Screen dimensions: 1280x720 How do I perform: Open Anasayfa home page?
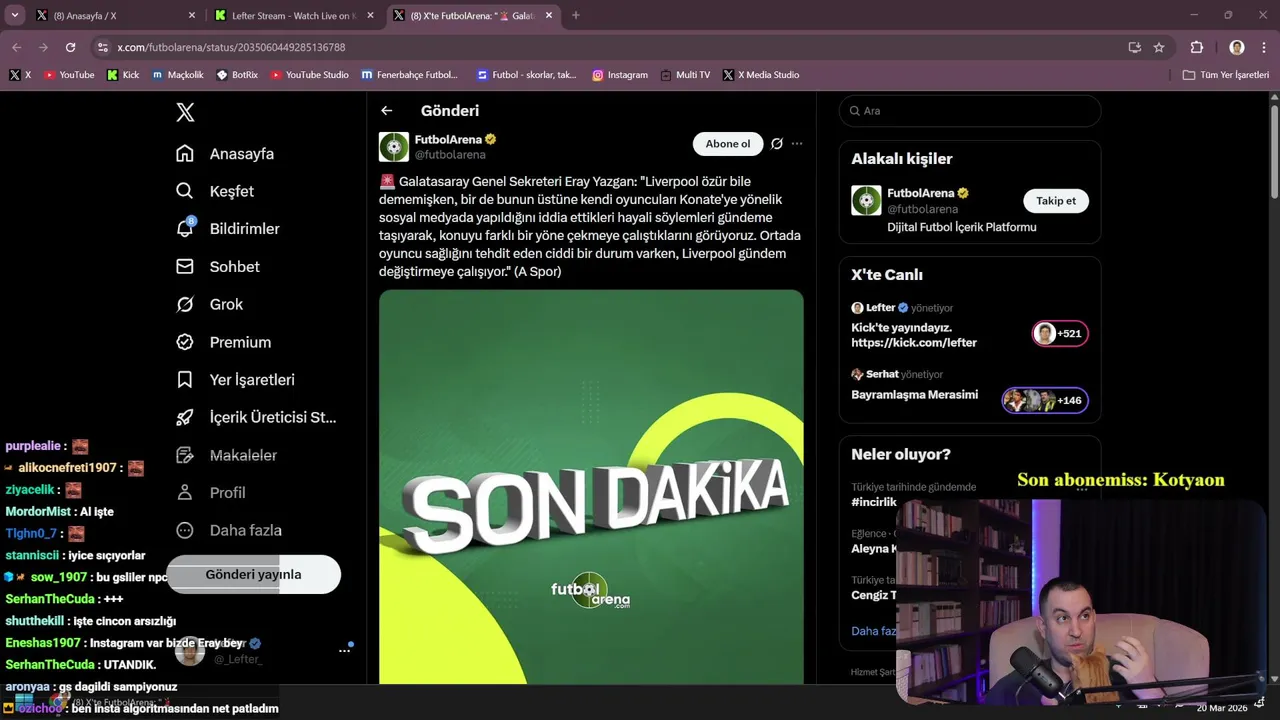click(x=225, y=154)
